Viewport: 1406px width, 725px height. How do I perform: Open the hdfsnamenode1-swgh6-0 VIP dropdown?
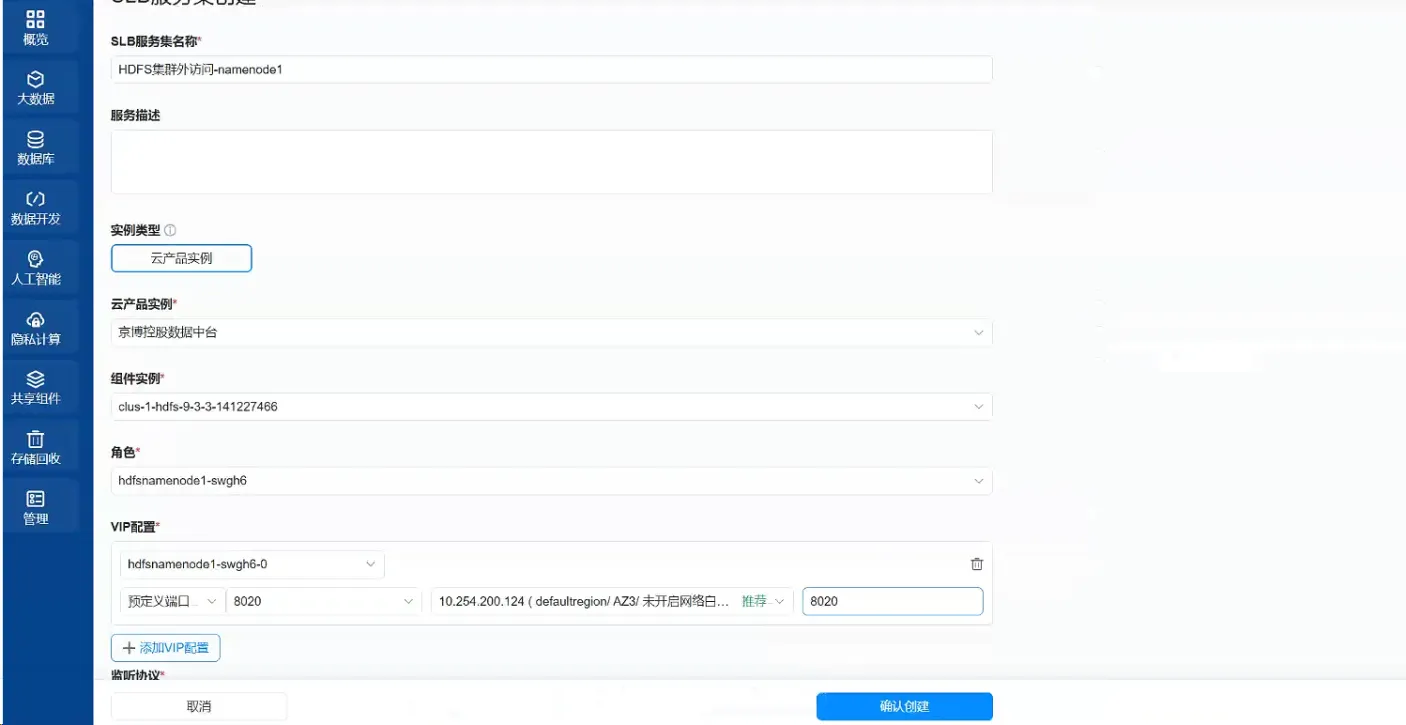(252, 564)
